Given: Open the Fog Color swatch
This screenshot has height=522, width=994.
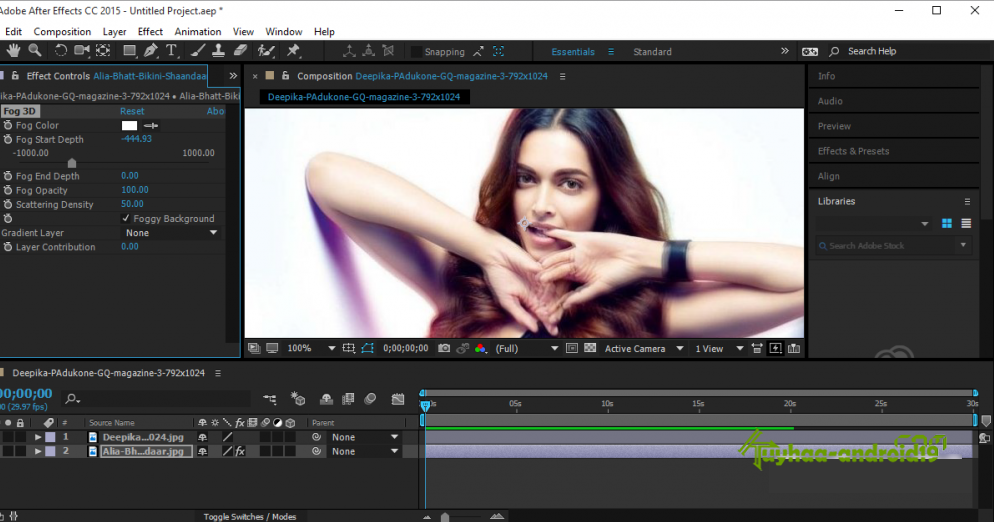Looking at the screenshot, I should (x=129, y=126).
